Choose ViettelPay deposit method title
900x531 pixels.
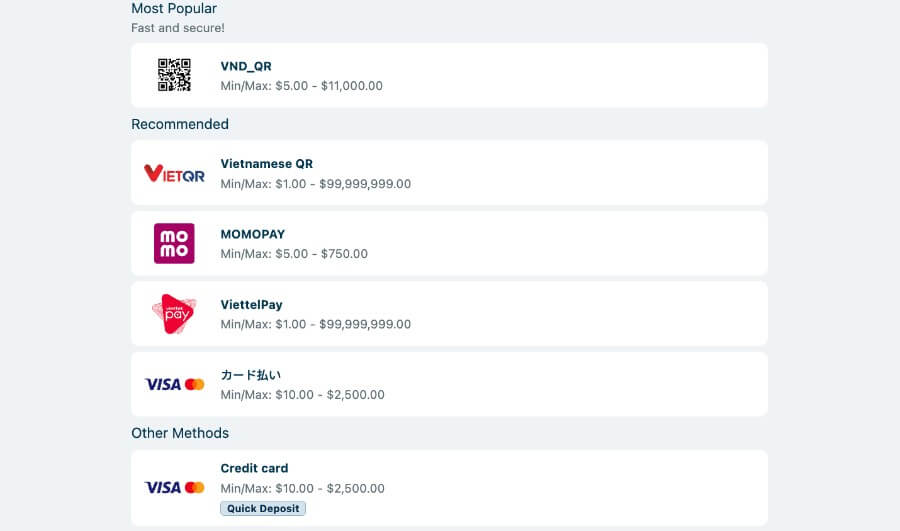251,305
